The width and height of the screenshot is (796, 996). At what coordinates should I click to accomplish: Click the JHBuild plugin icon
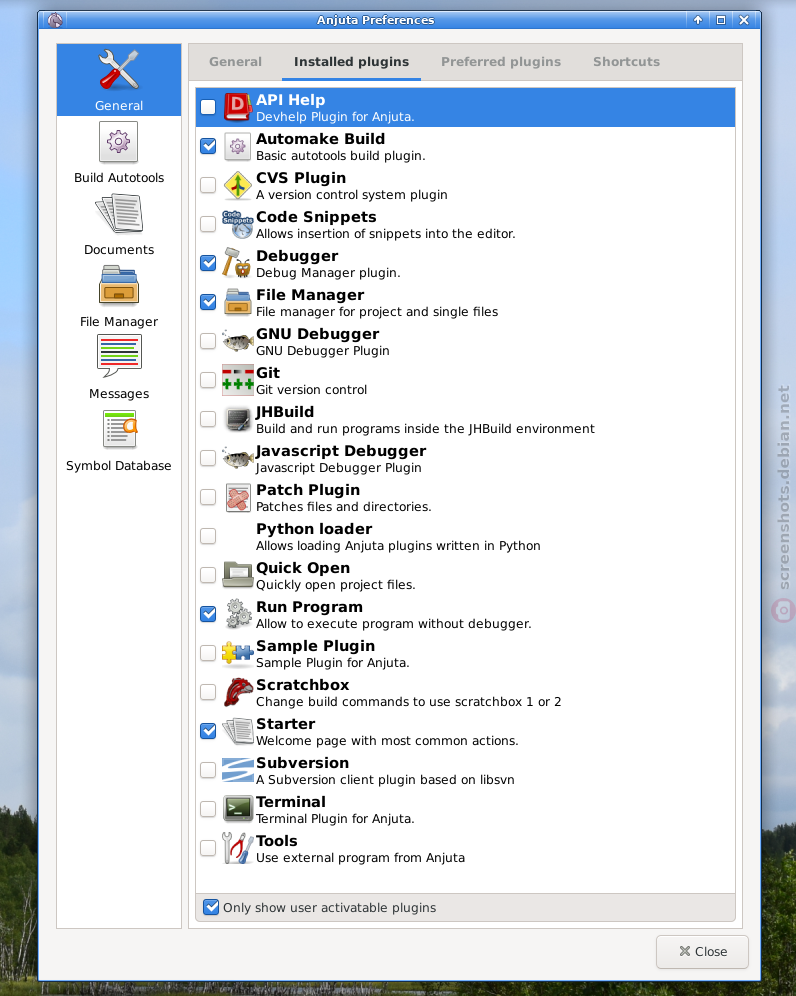tap(238, 419)
